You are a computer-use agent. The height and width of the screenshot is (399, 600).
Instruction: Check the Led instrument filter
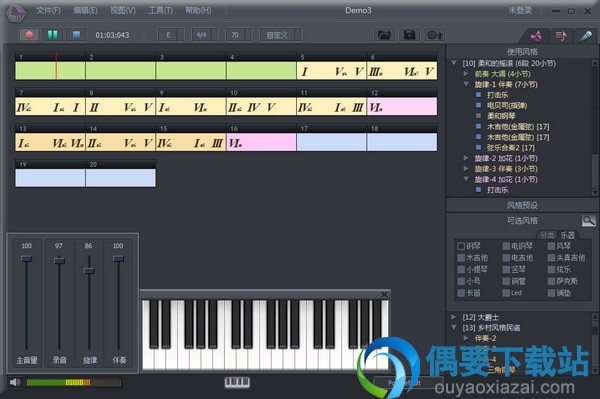tap(506, 293)
